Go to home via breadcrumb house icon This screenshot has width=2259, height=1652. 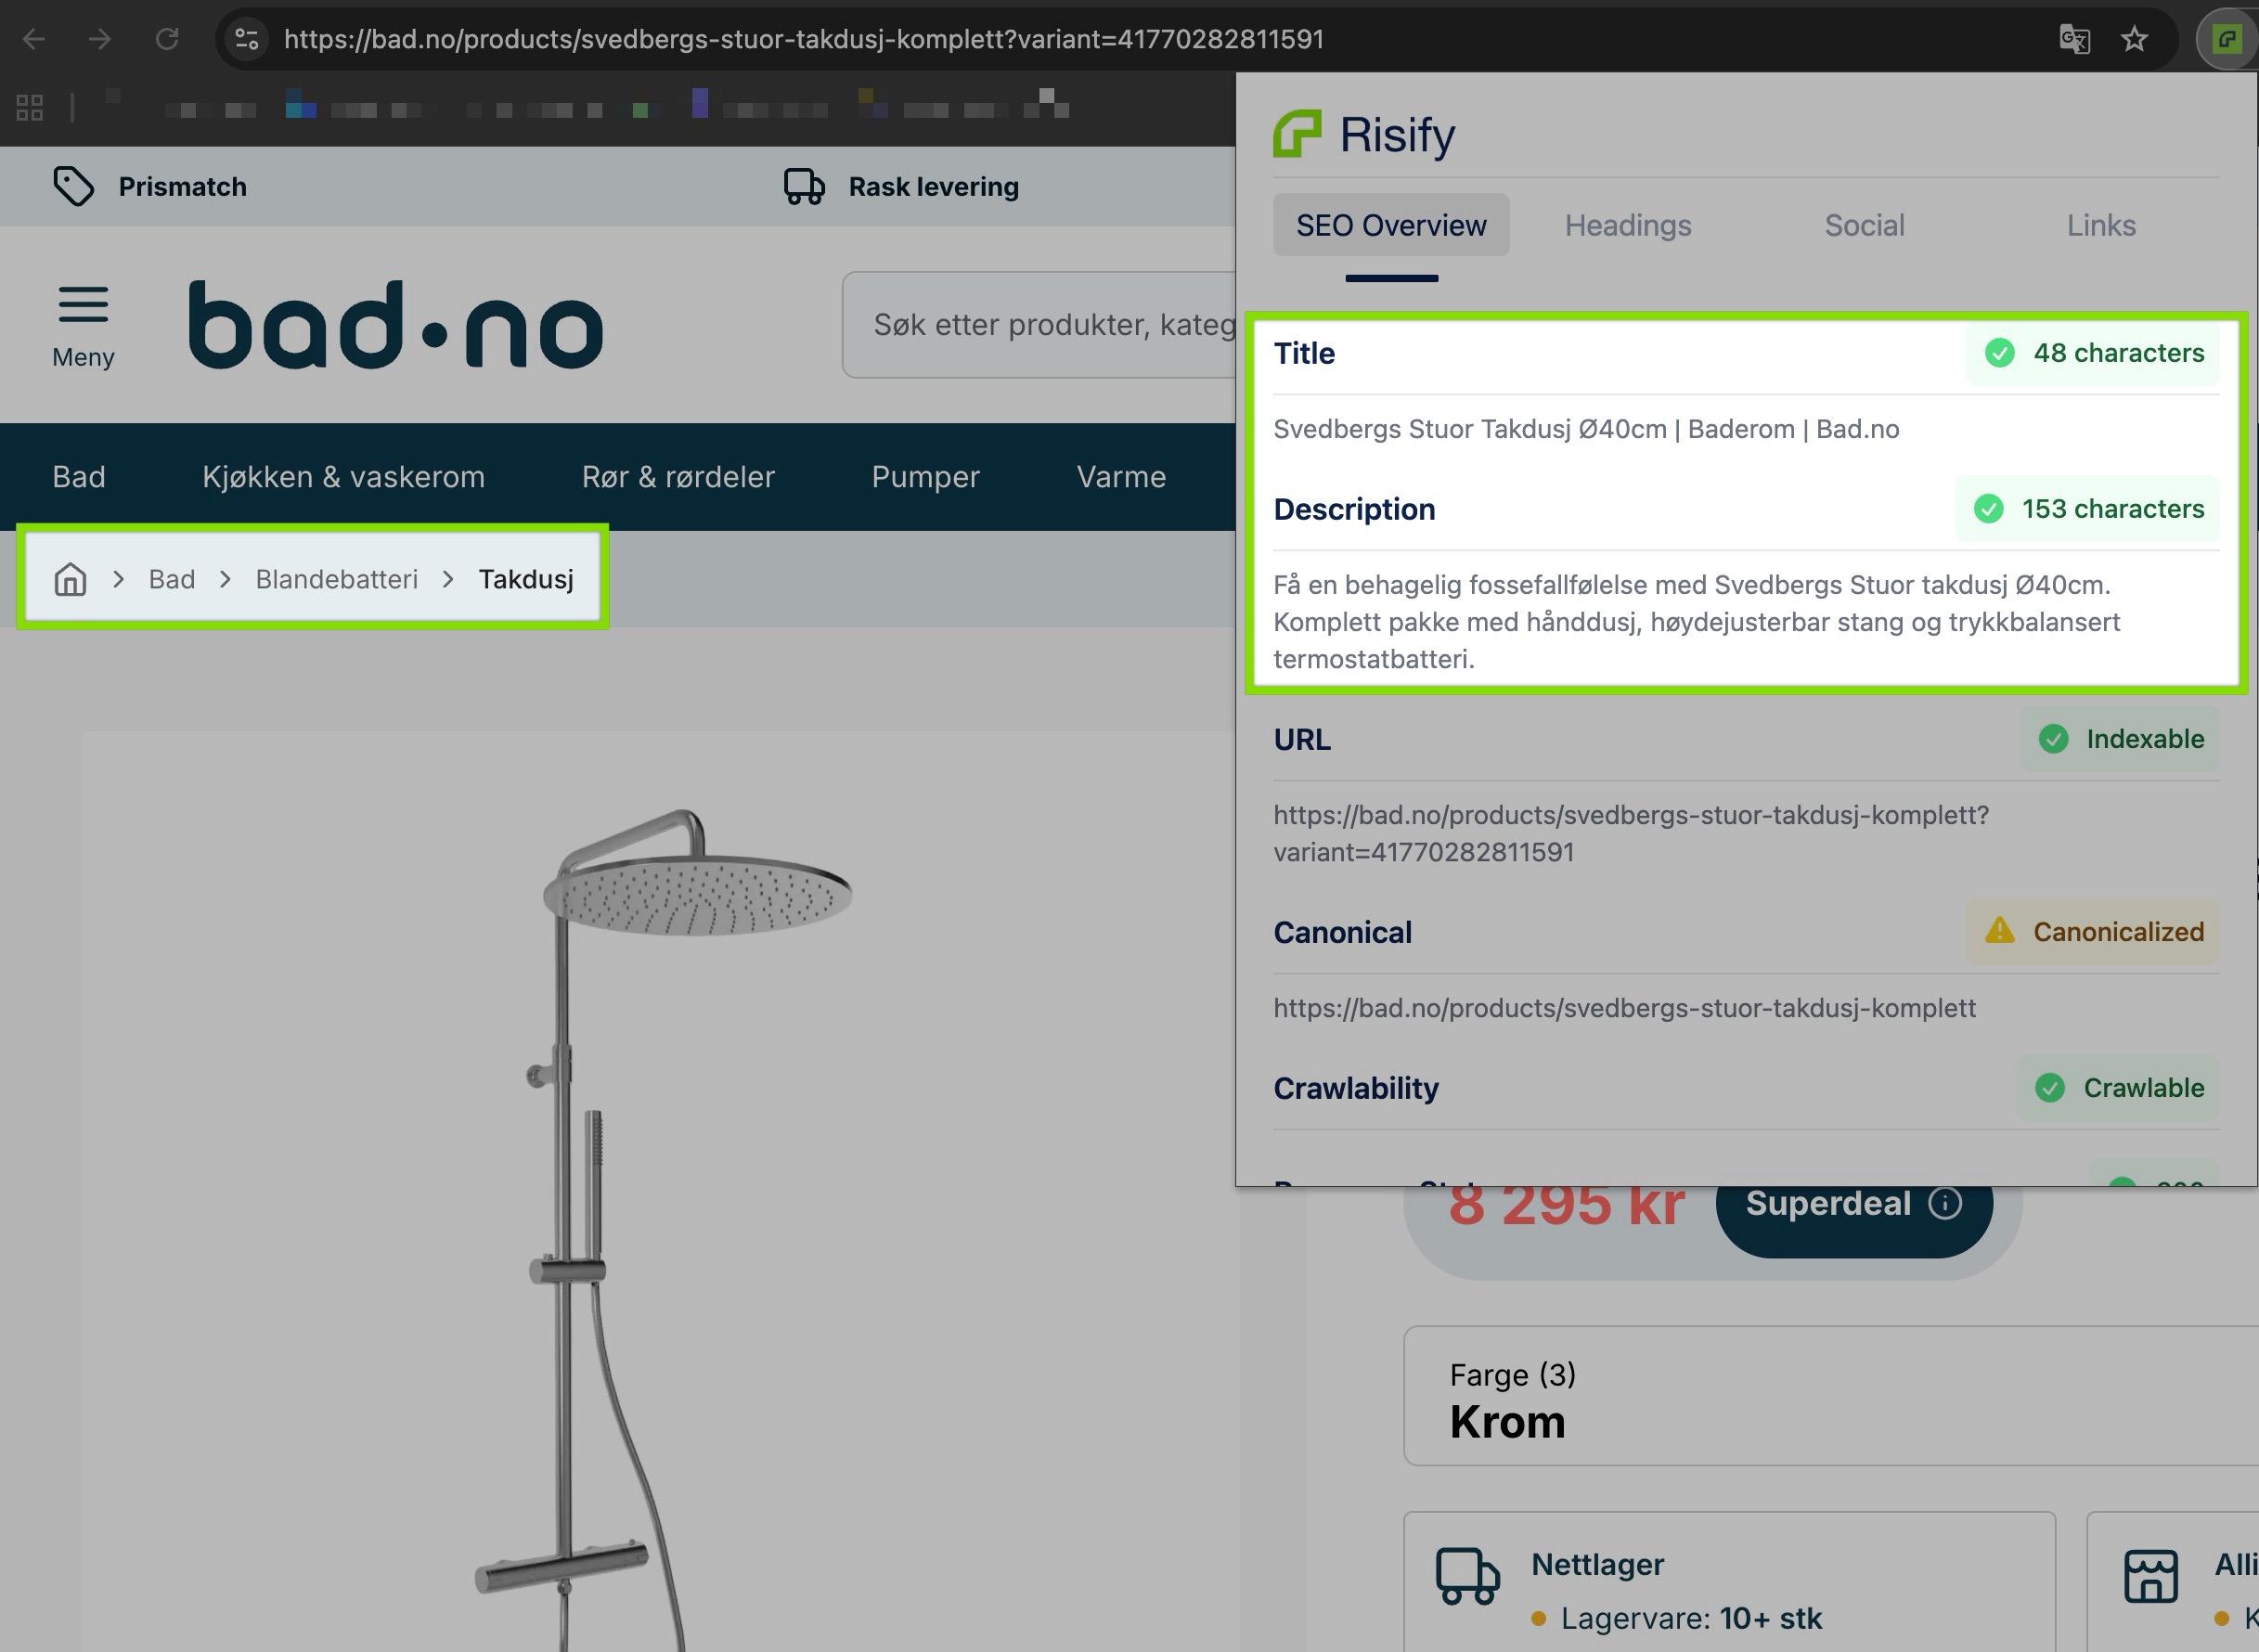pos(70,579)
